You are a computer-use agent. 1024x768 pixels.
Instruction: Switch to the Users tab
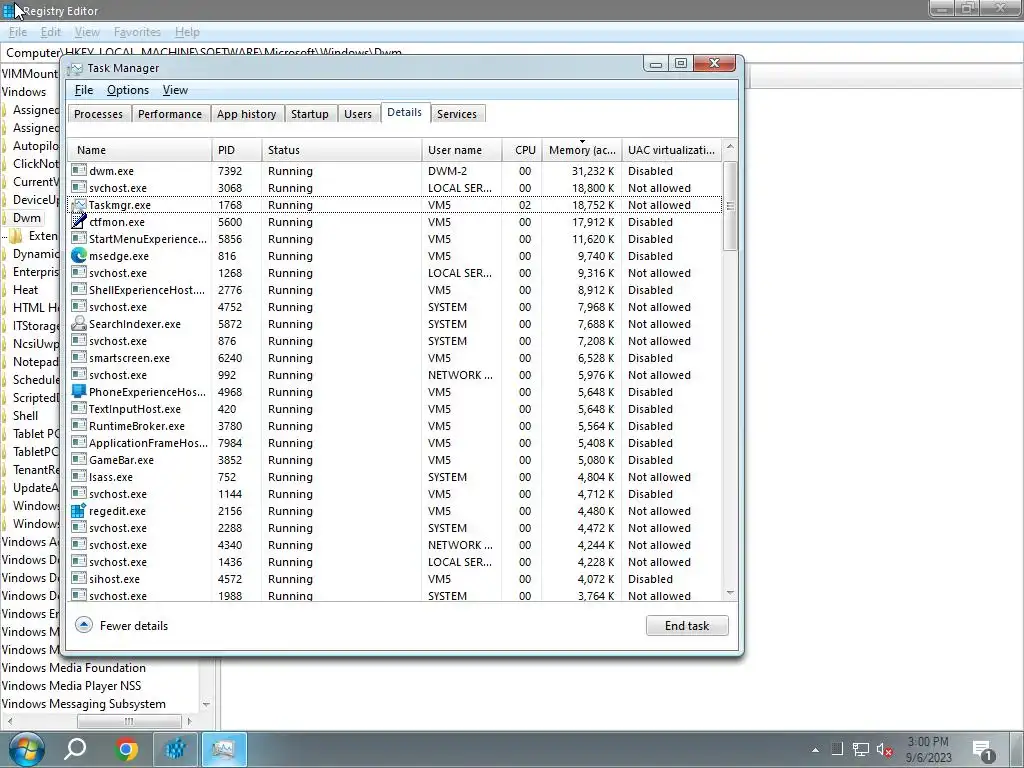pyautogui.click(x=358, y=114)
